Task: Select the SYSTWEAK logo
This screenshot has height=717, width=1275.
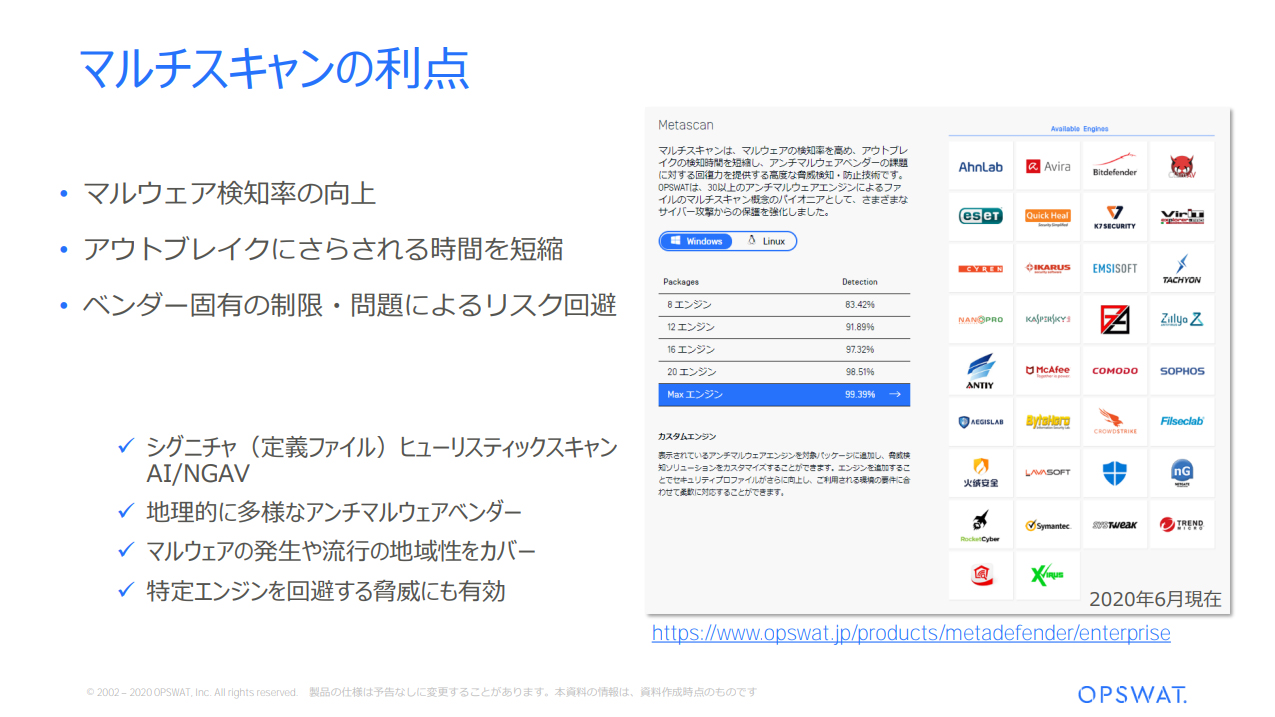Action: tap(1114, 524)
